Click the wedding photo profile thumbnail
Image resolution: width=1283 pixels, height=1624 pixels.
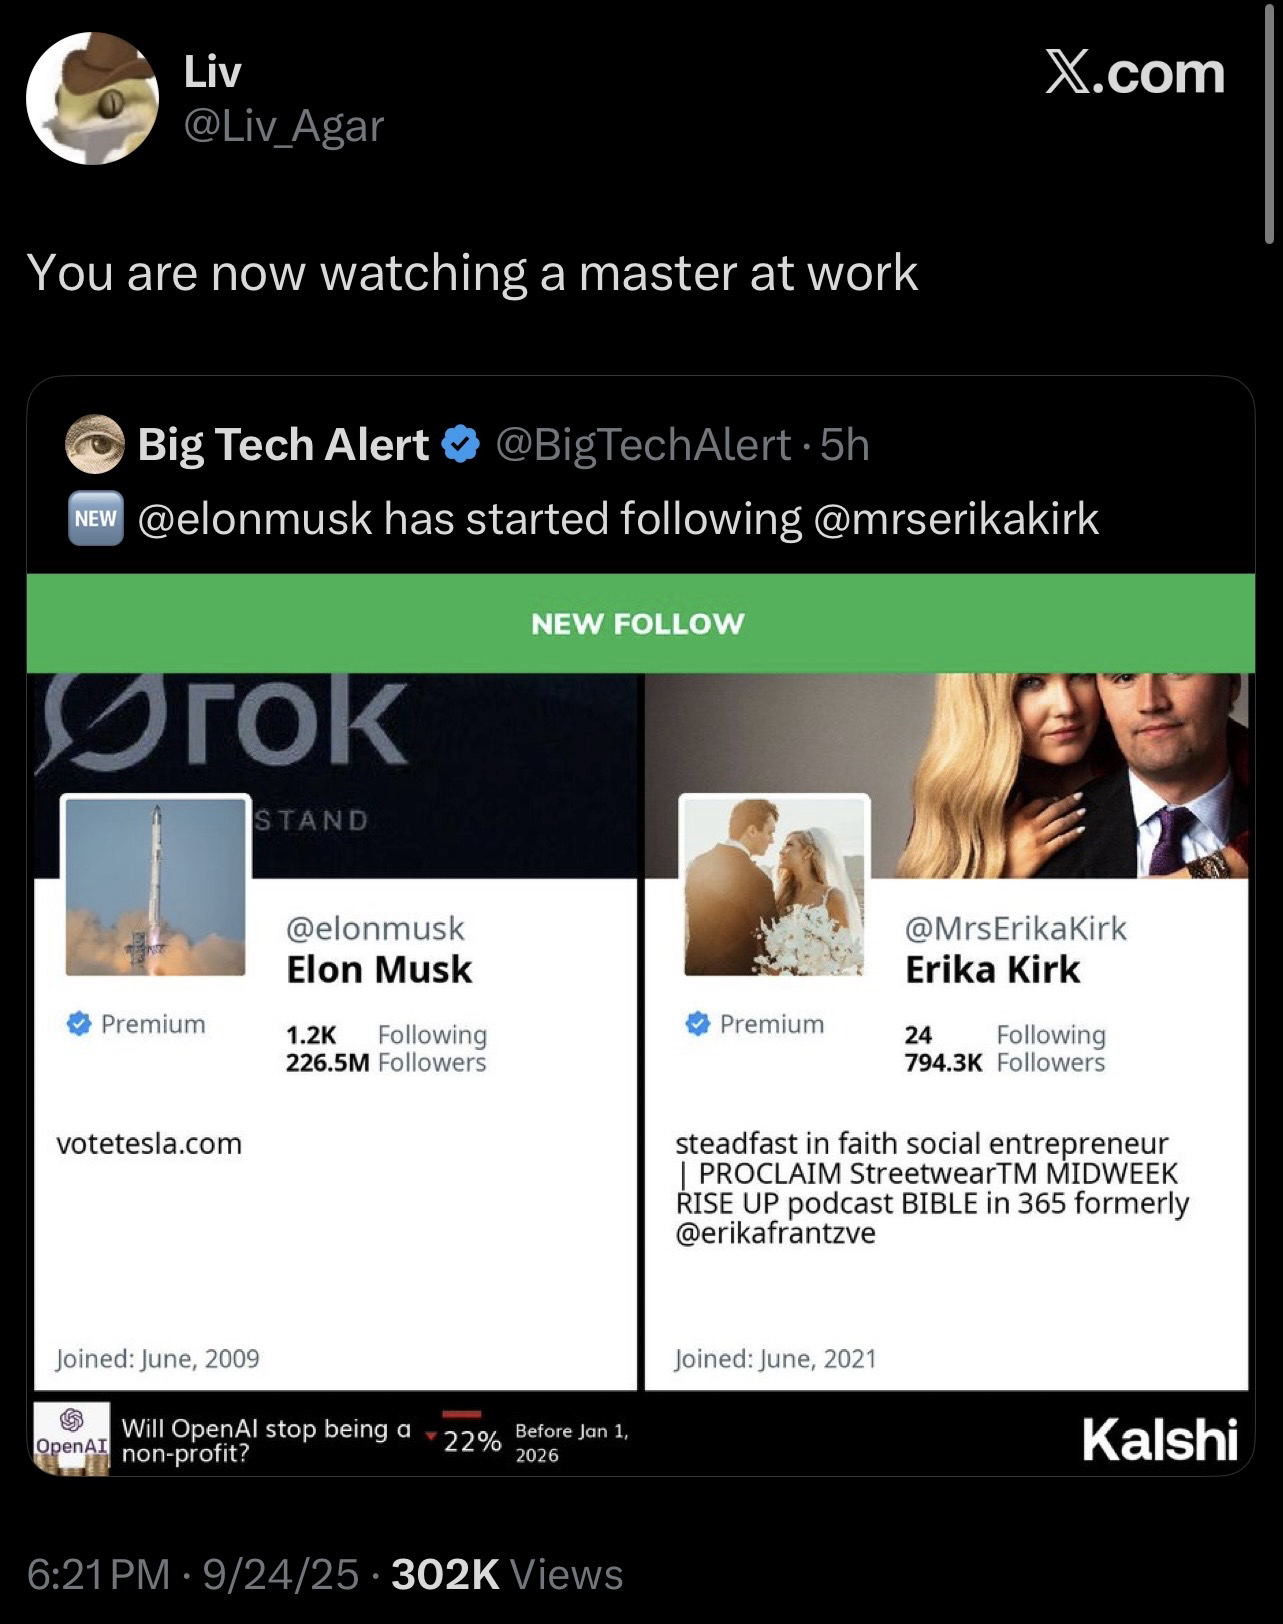coord(773,886)
